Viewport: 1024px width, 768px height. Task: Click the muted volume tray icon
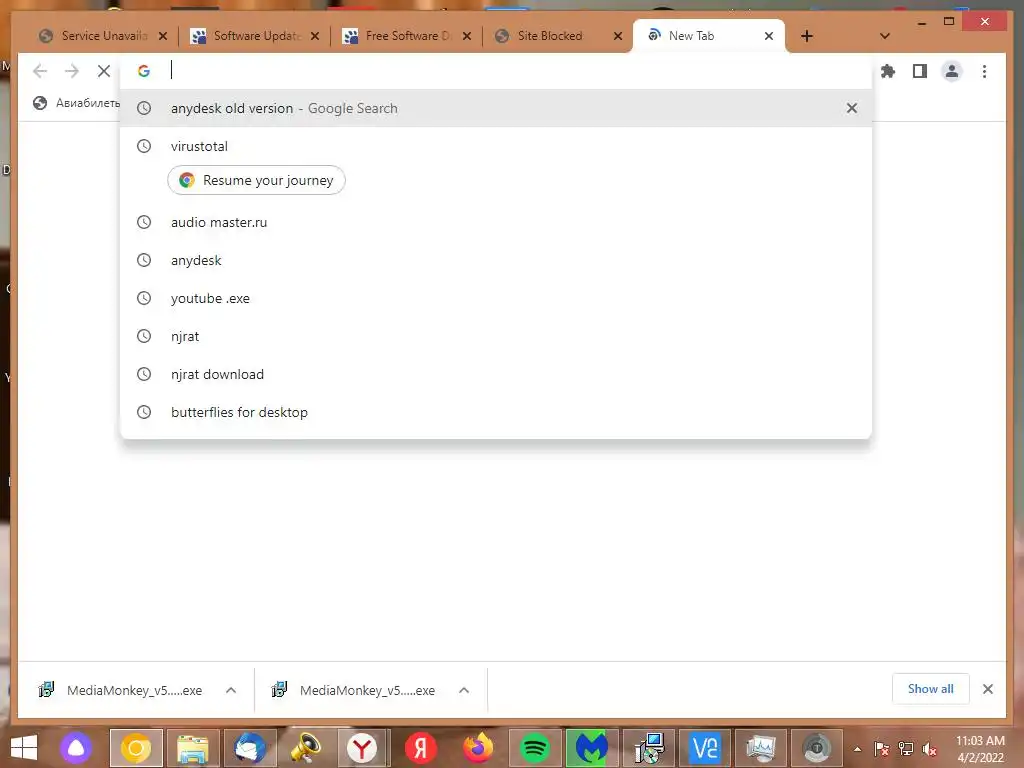(x=929, y=749)
